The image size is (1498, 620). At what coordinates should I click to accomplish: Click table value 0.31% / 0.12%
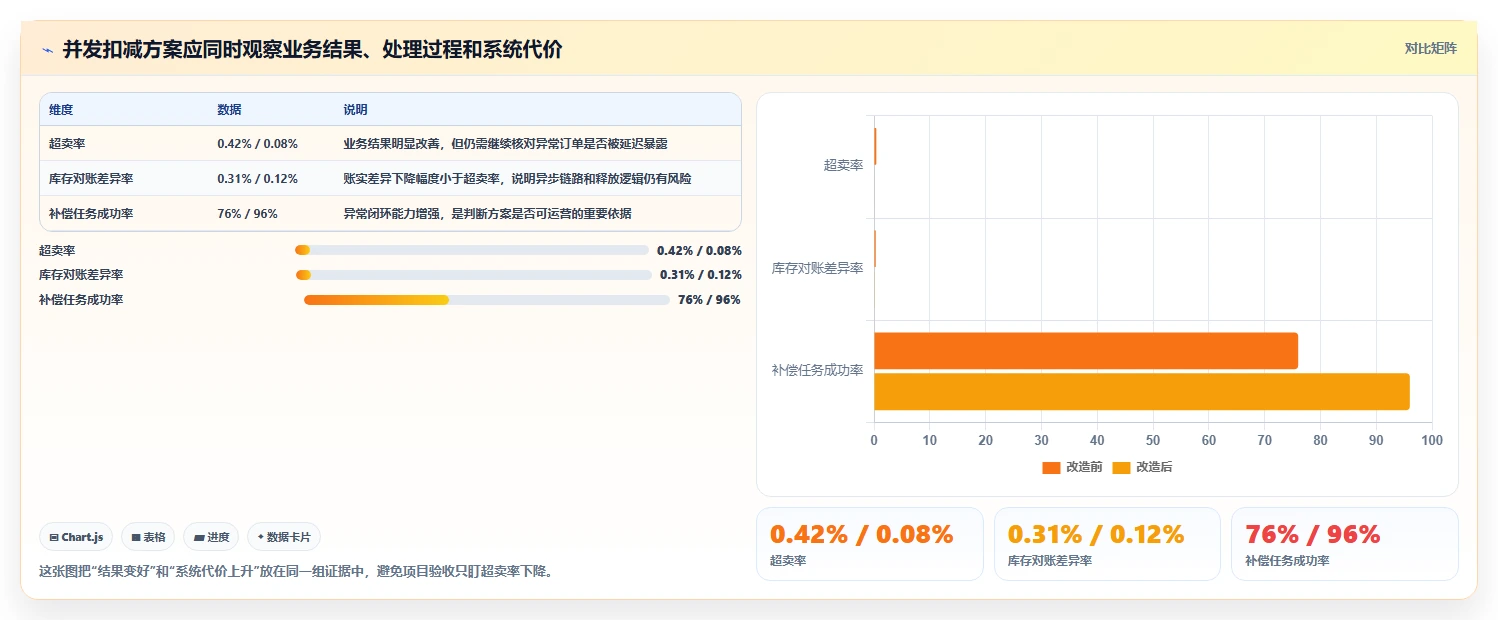(x=257, y=179)
